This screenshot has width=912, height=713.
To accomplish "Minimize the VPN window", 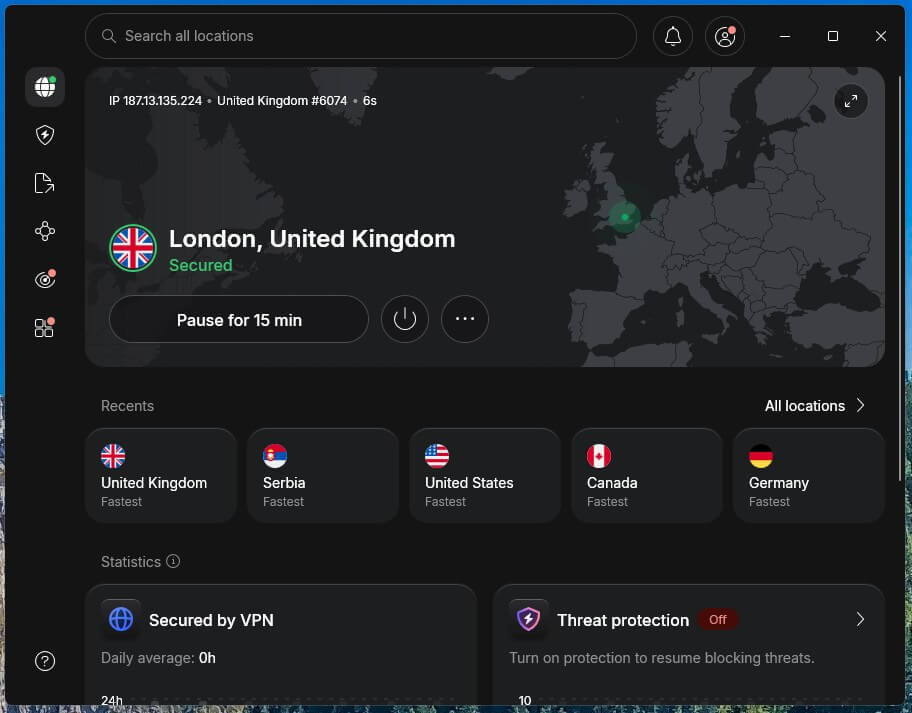I will click(x=785, y=36).
